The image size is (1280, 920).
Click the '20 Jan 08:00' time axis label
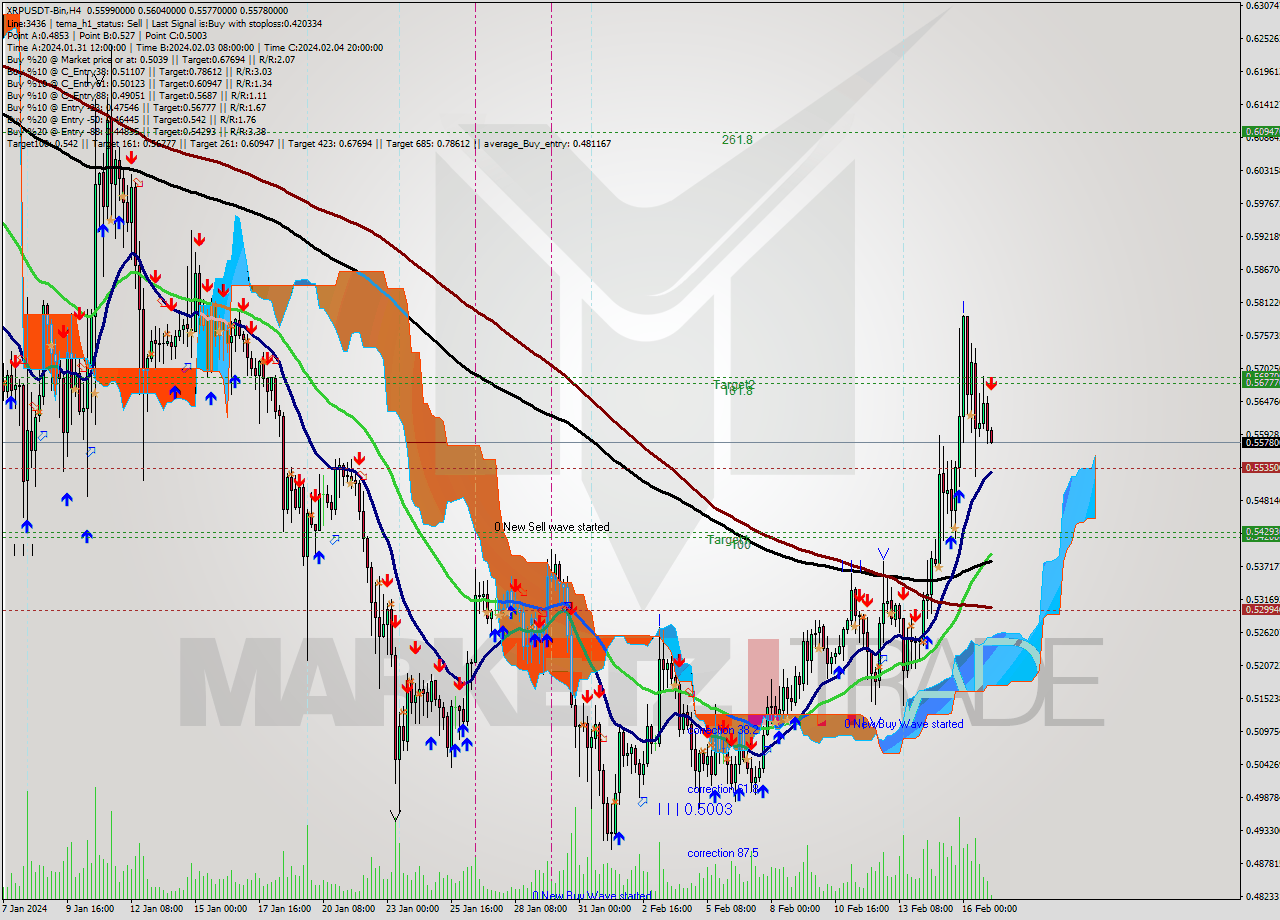click(348, 910)
